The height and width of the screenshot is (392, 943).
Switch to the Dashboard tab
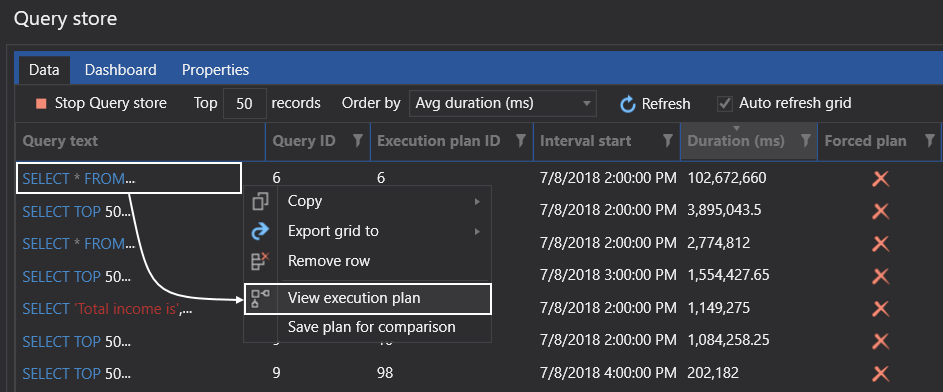coord(120,70)
